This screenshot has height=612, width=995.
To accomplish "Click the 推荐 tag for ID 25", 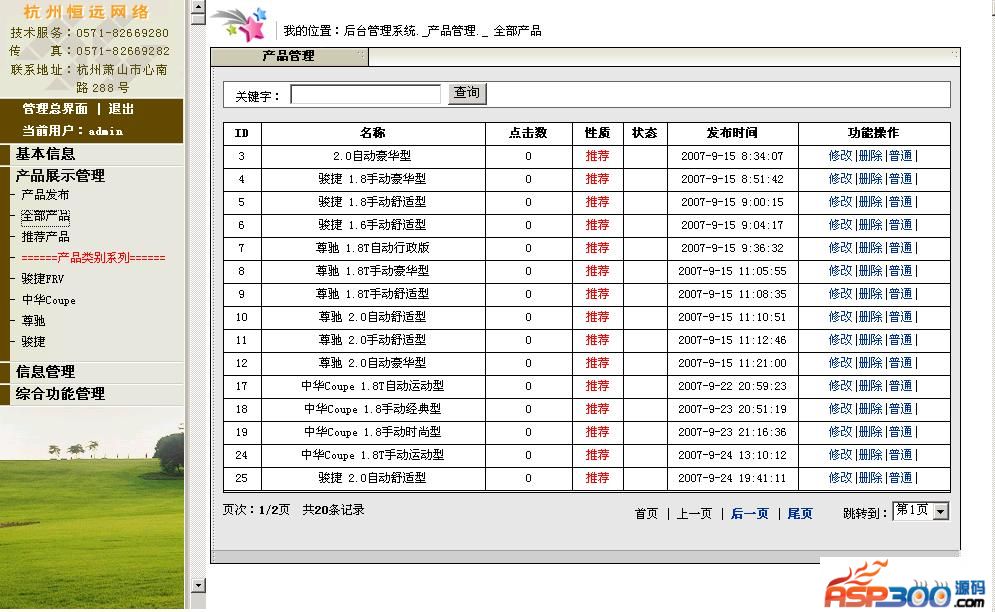I will [597, 477].
